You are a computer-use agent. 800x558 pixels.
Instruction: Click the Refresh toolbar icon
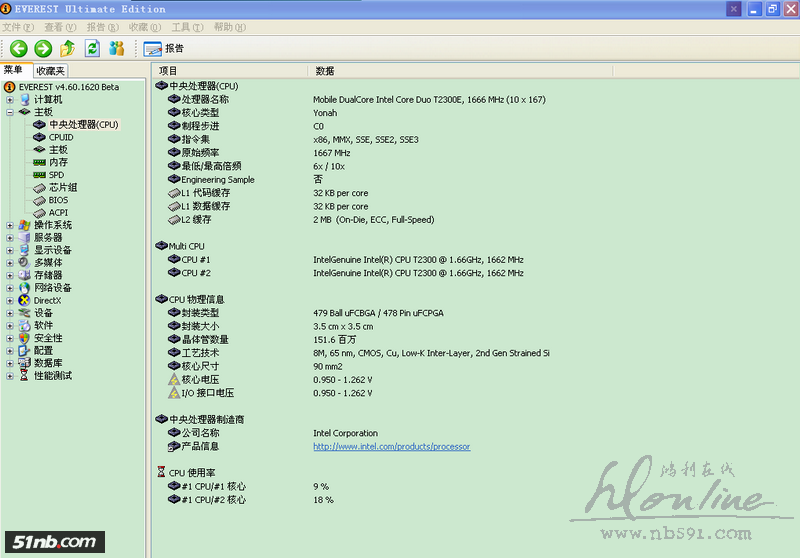tap(93, 48)
